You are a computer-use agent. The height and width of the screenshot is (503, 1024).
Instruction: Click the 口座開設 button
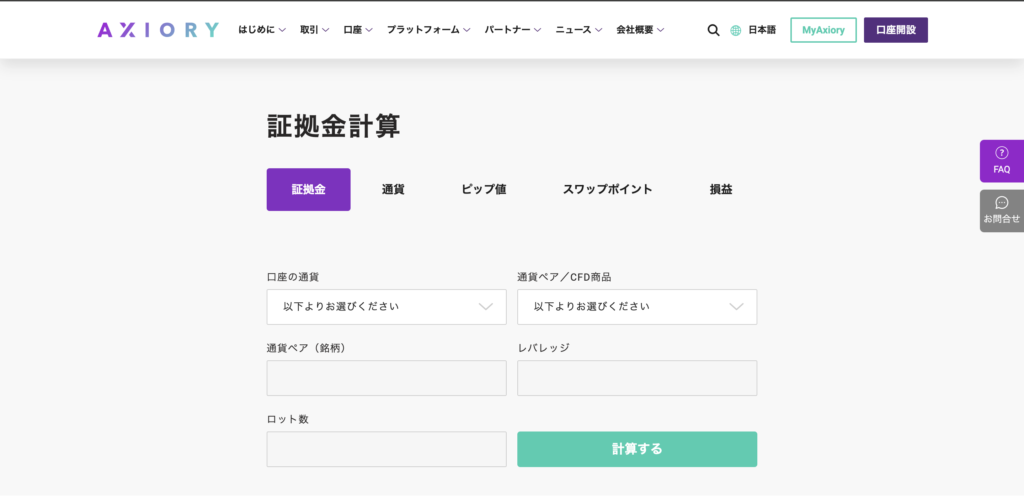[895, 30]
